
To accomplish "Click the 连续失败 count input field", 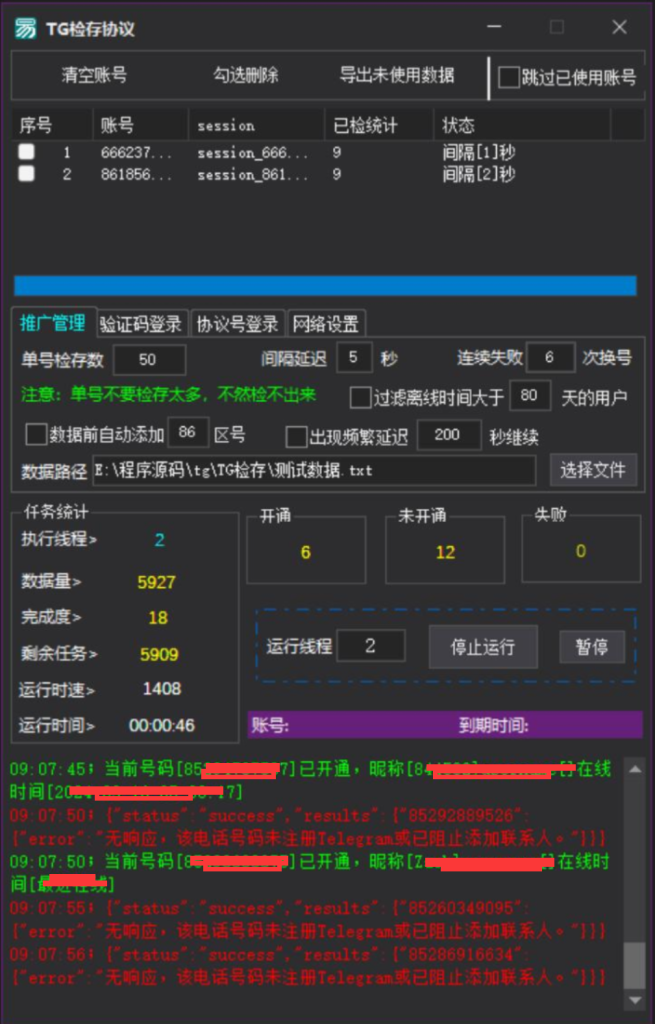I will click(550, 357).
